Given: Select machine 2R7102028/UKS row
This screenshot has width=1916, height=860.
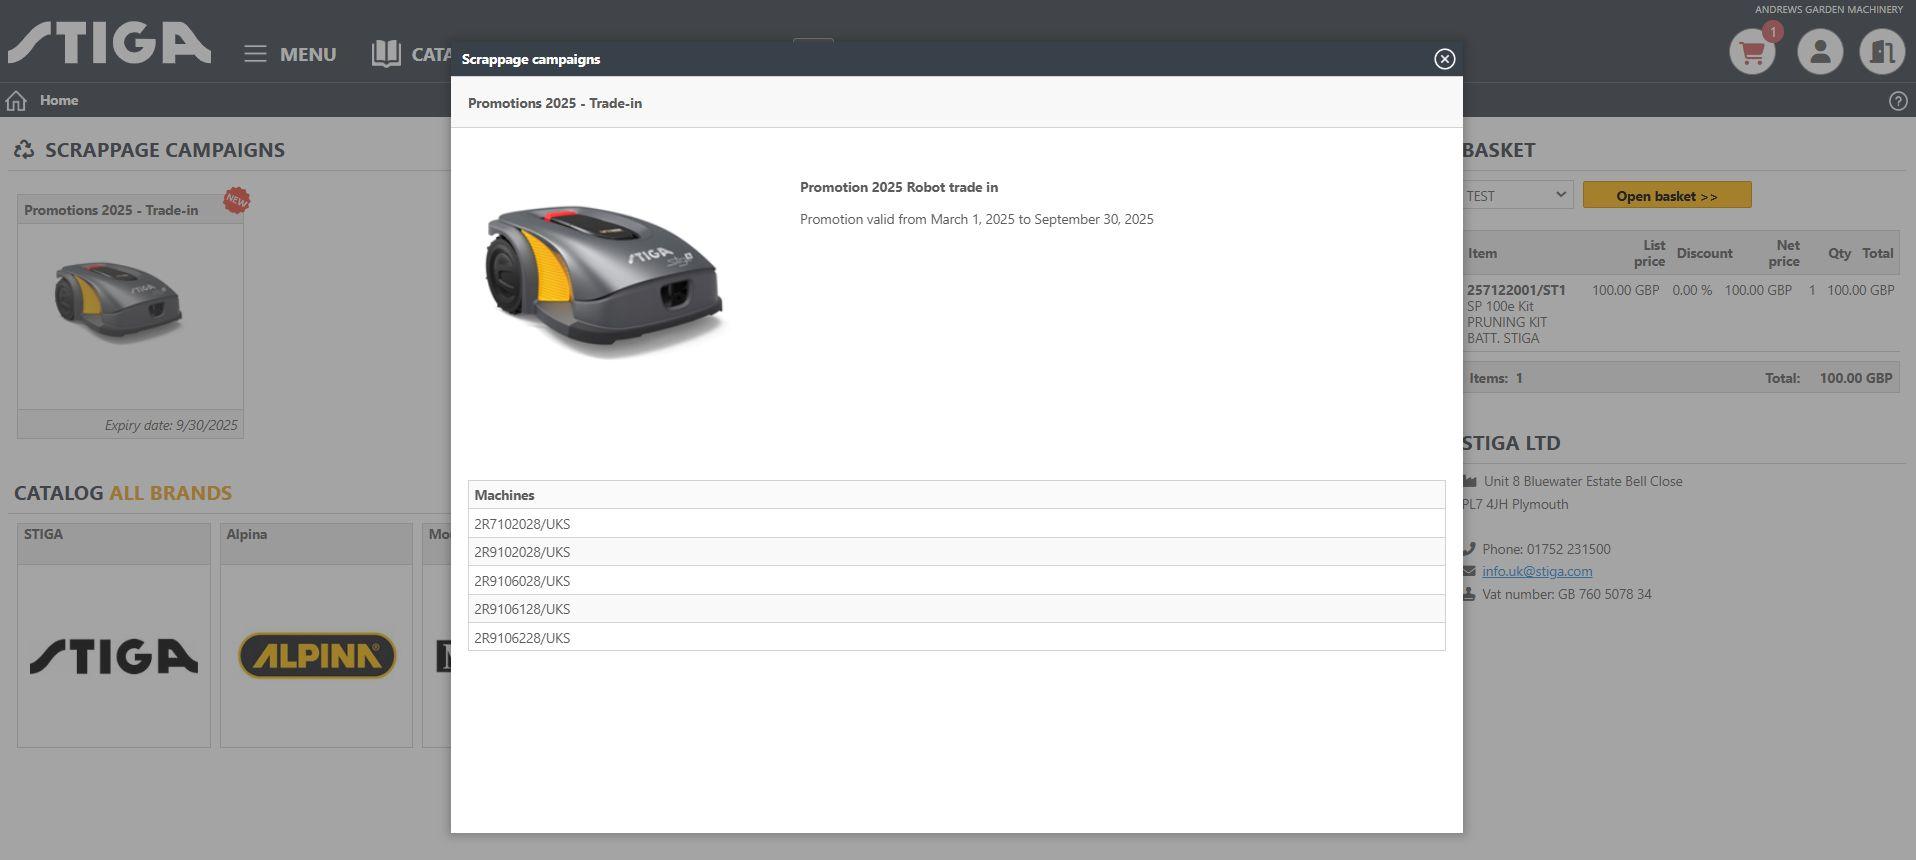Looking at the screenshot, I should (956, 524).
